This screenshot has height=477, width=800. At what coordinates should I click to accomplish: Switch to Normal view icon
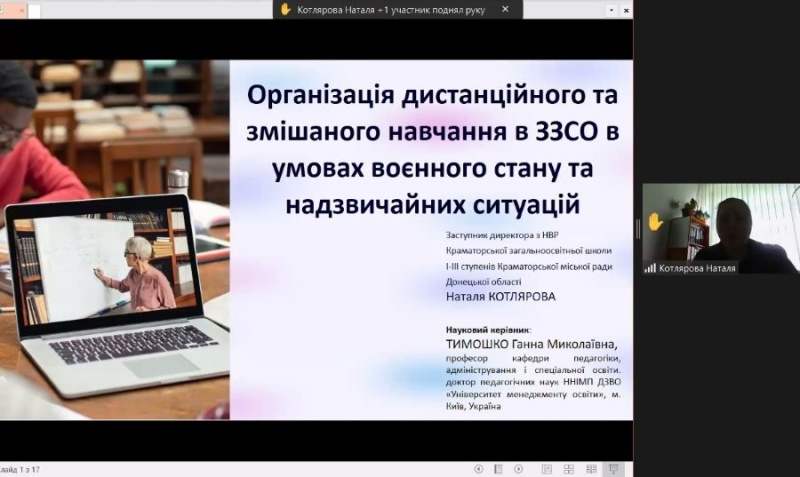pos(546,468)
